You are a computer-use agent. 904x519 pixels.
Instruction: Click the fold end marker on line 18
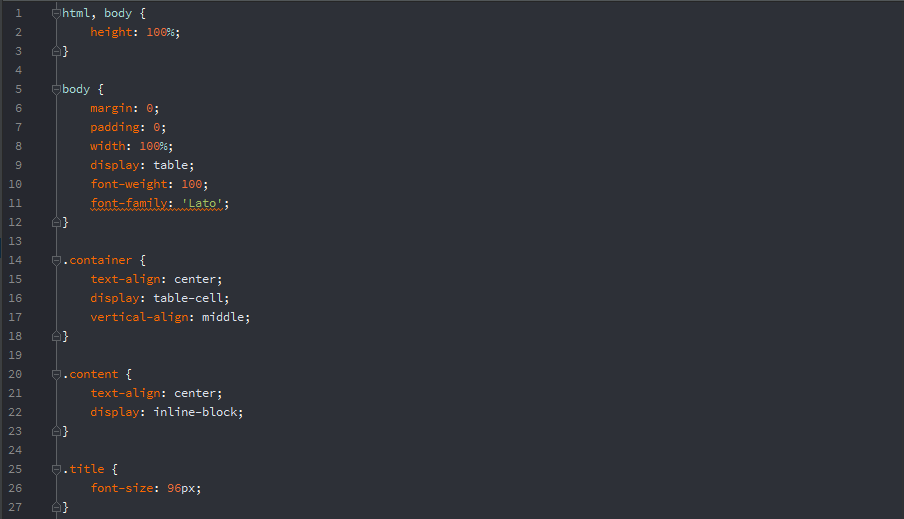57,336
